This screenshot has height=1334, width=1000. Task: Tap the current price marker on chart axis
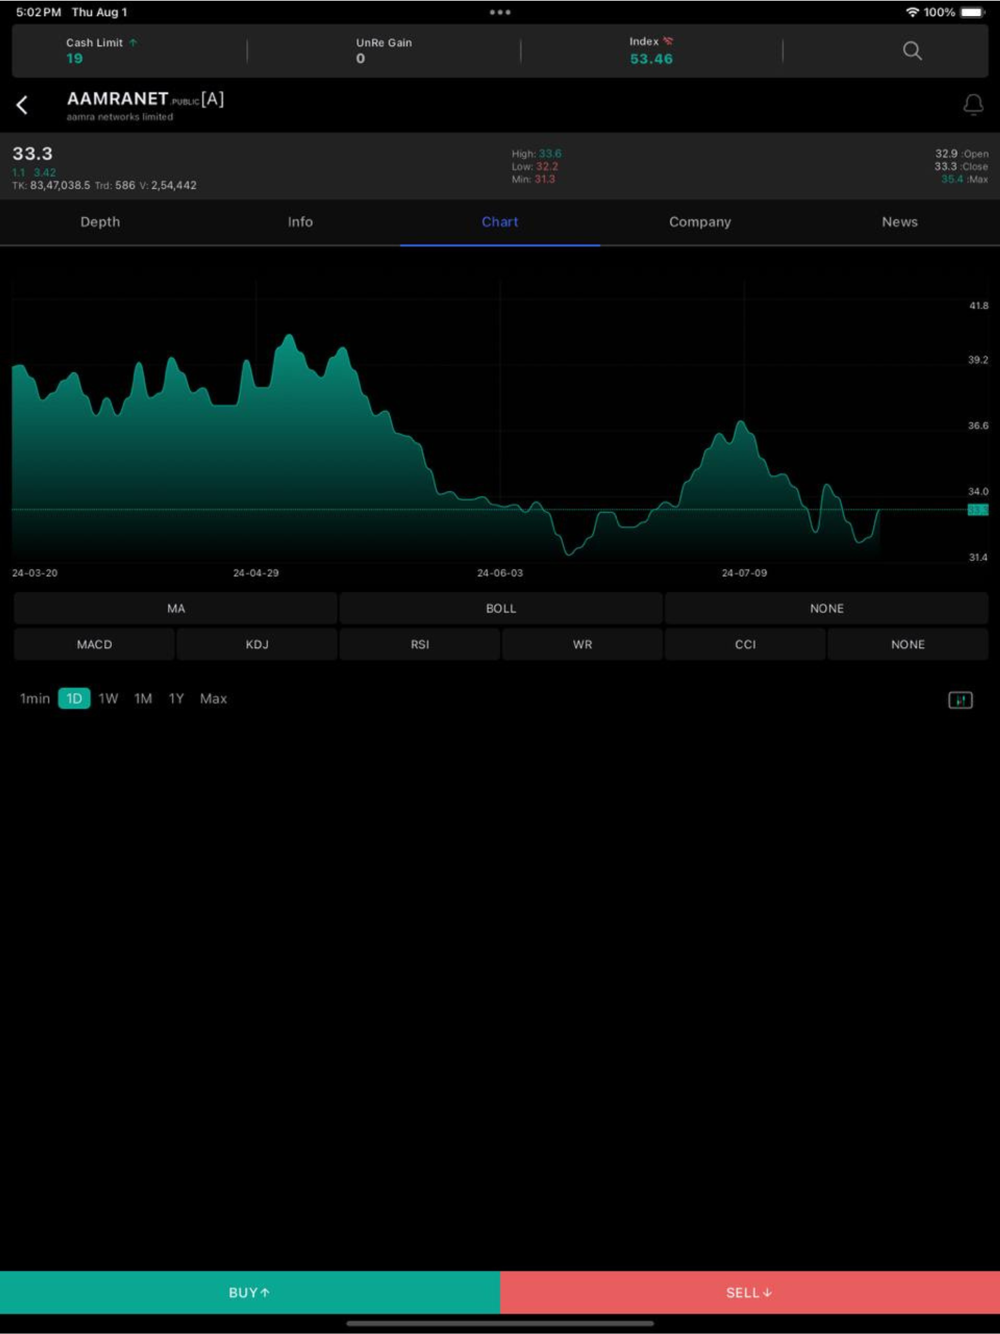[x=978, y=510]
